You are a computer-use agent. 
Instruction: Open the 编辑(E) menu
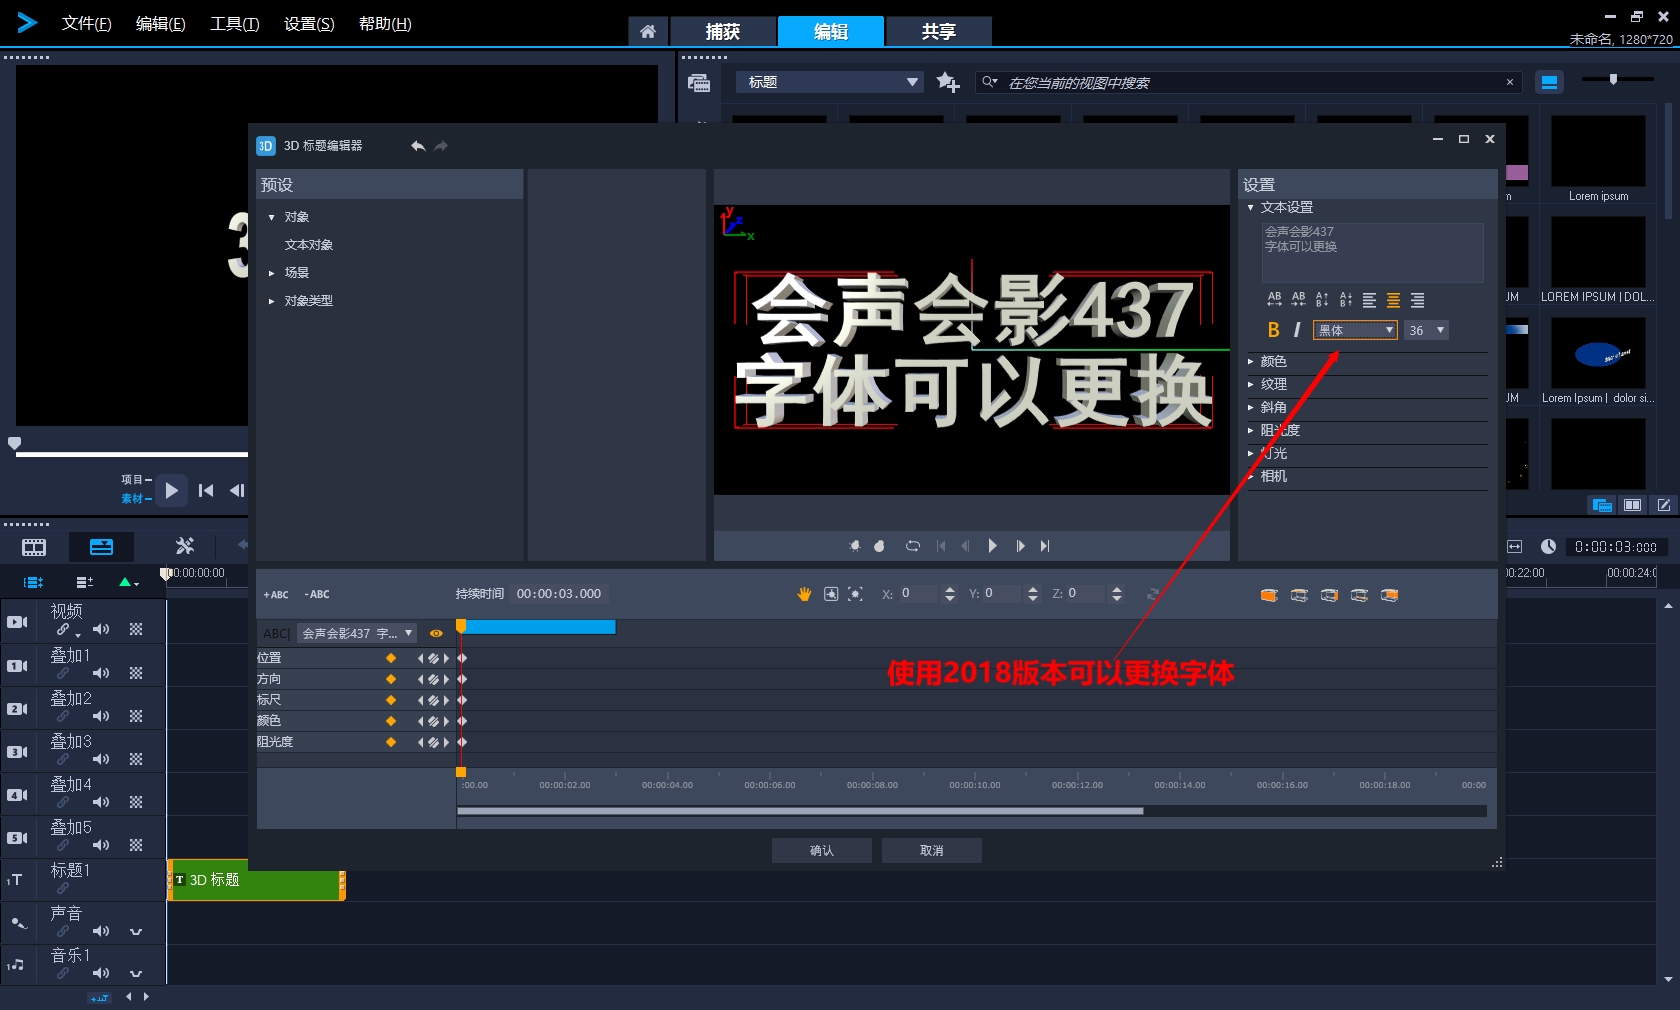161,24
